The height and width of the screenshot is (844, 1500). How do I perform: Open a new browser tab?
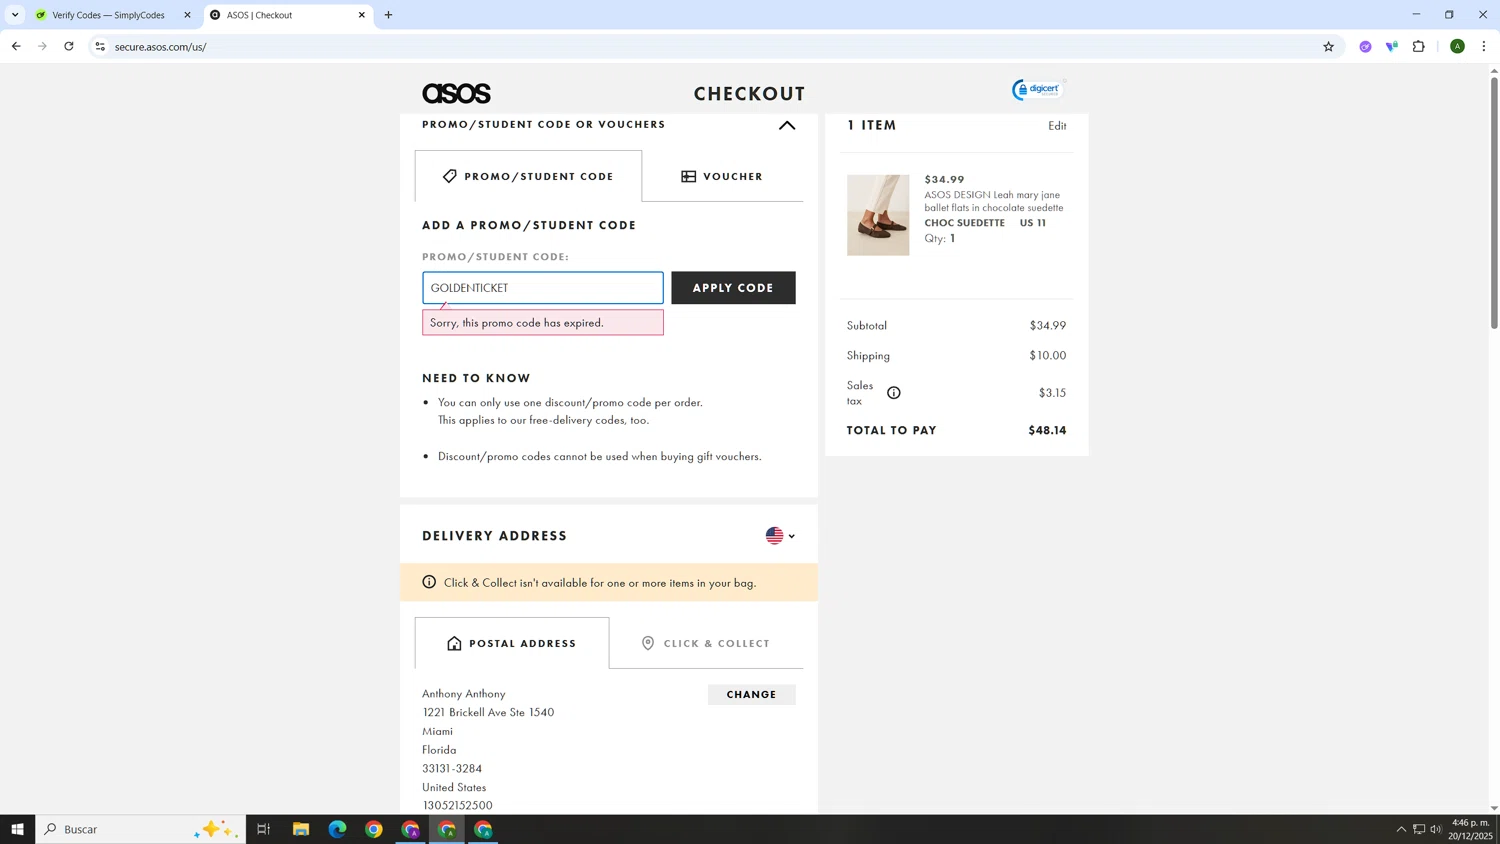tap(388, 15)
